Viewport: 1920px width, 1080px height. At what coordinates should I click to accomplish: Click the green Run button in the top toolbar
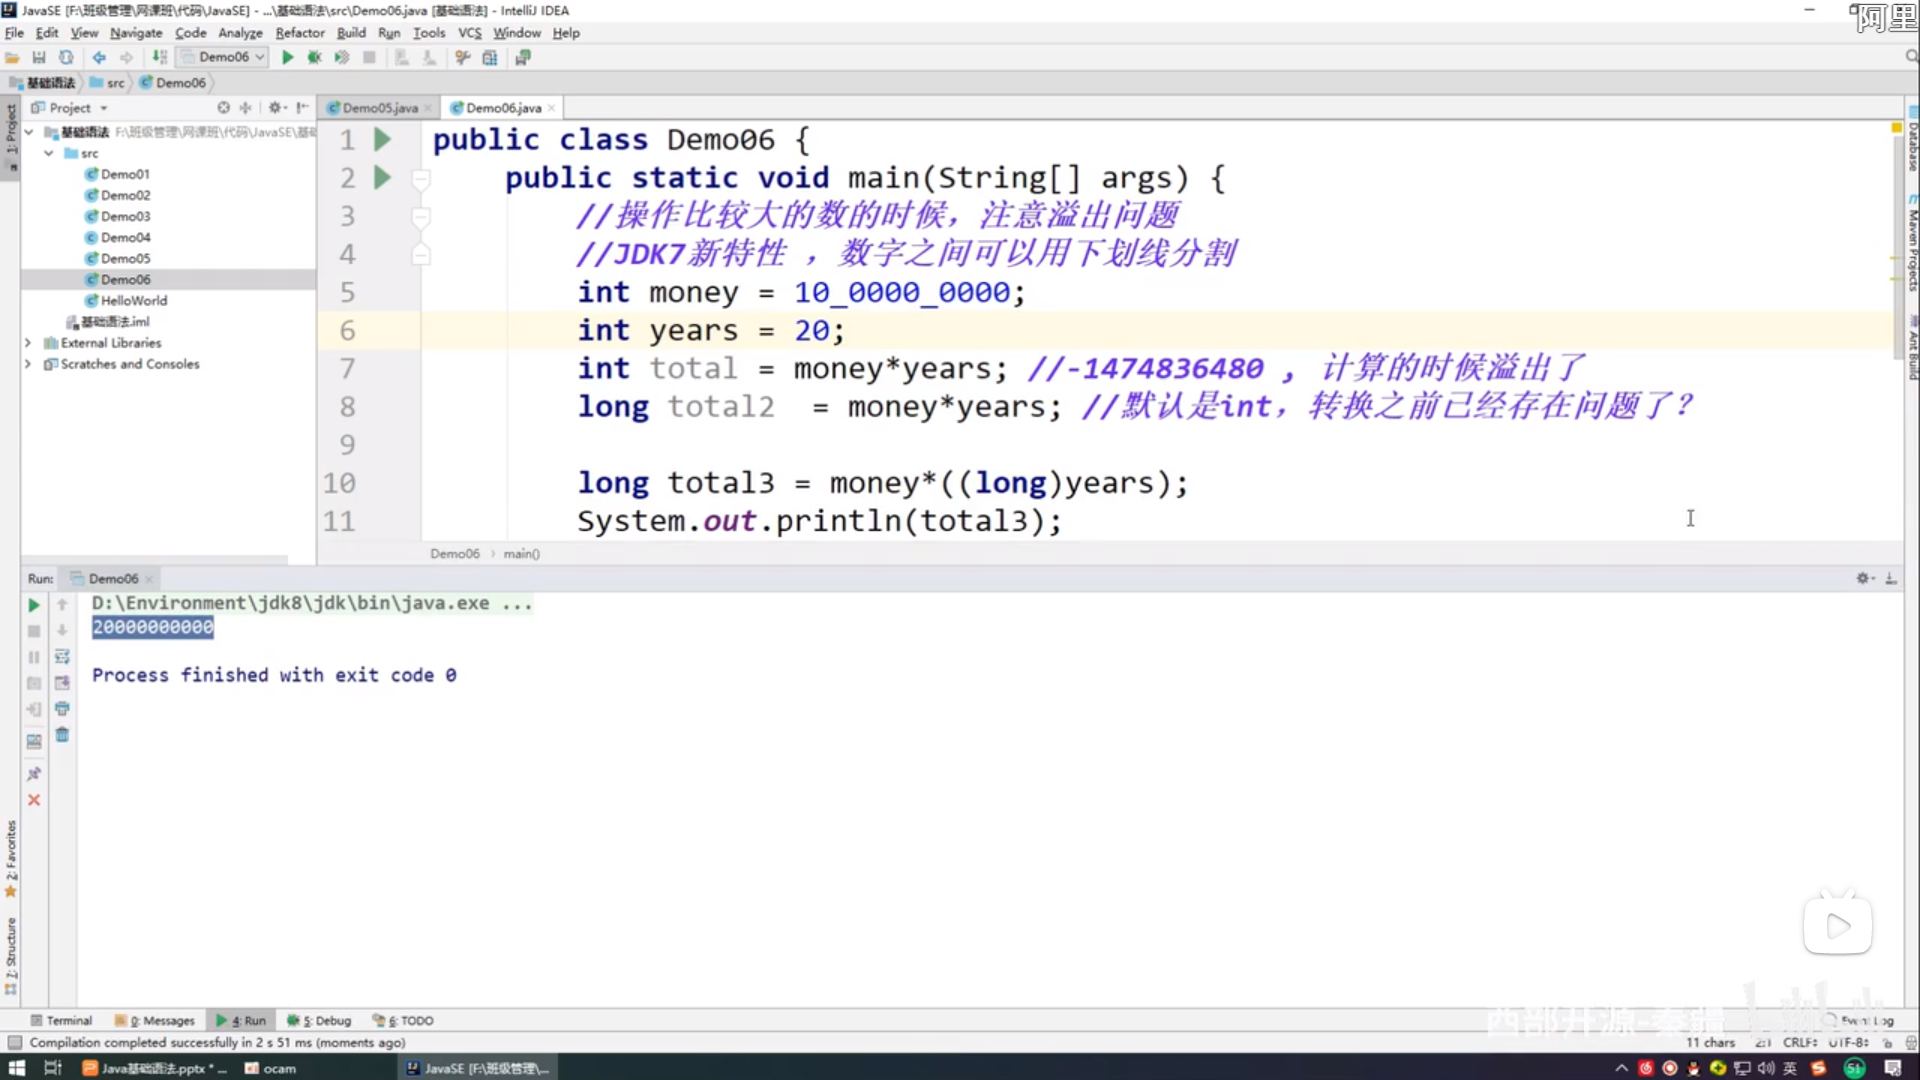click(x=288, y=57)
